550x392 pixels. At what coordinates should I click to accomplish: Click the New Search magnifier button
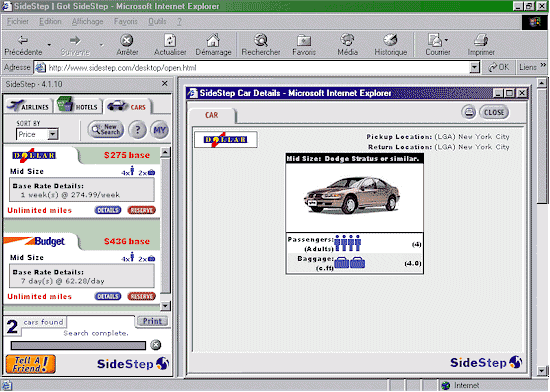pos(106,130)
